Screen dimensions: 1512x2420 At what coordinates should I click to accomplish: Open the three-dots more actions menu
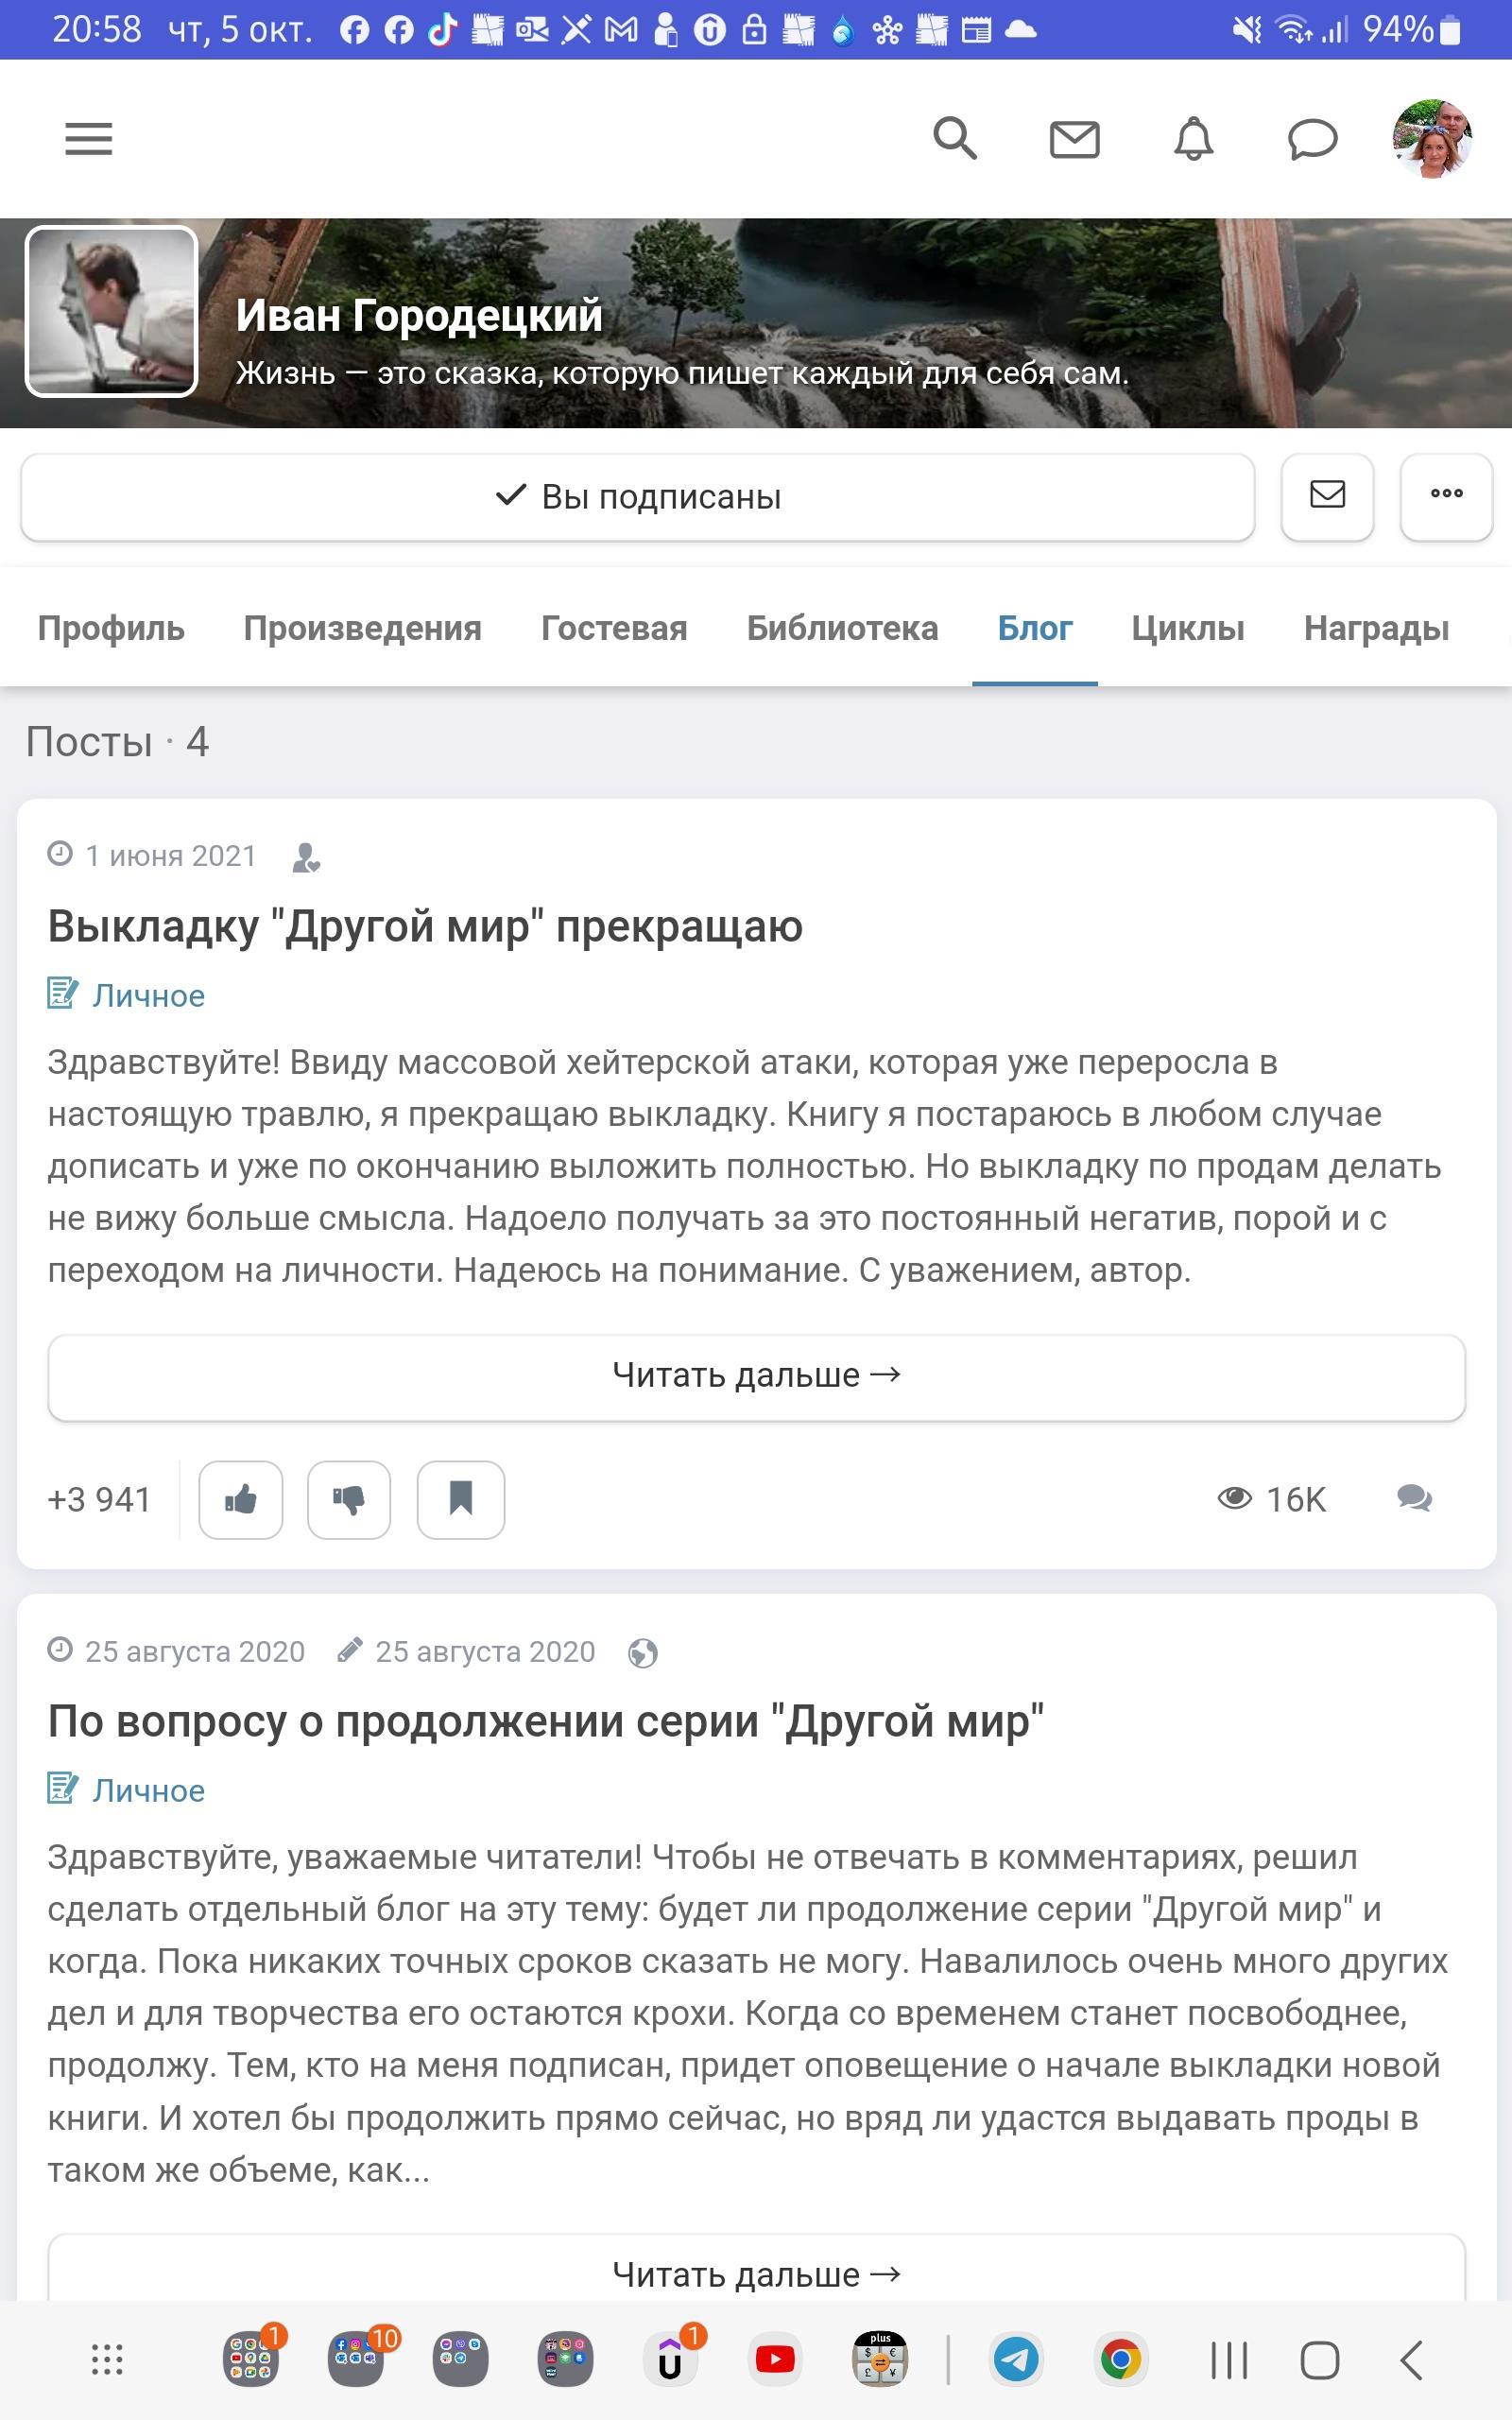click(1446, 497)
